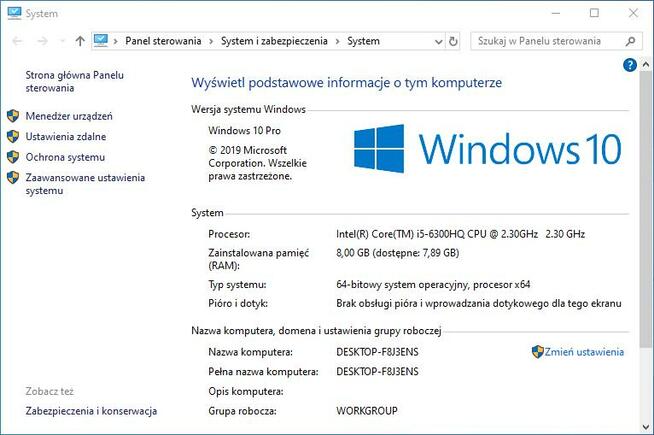The height and width of the screenshot is (435, 654).
Task: Open address bar history dropdown
Action: [x=438, y=41]
